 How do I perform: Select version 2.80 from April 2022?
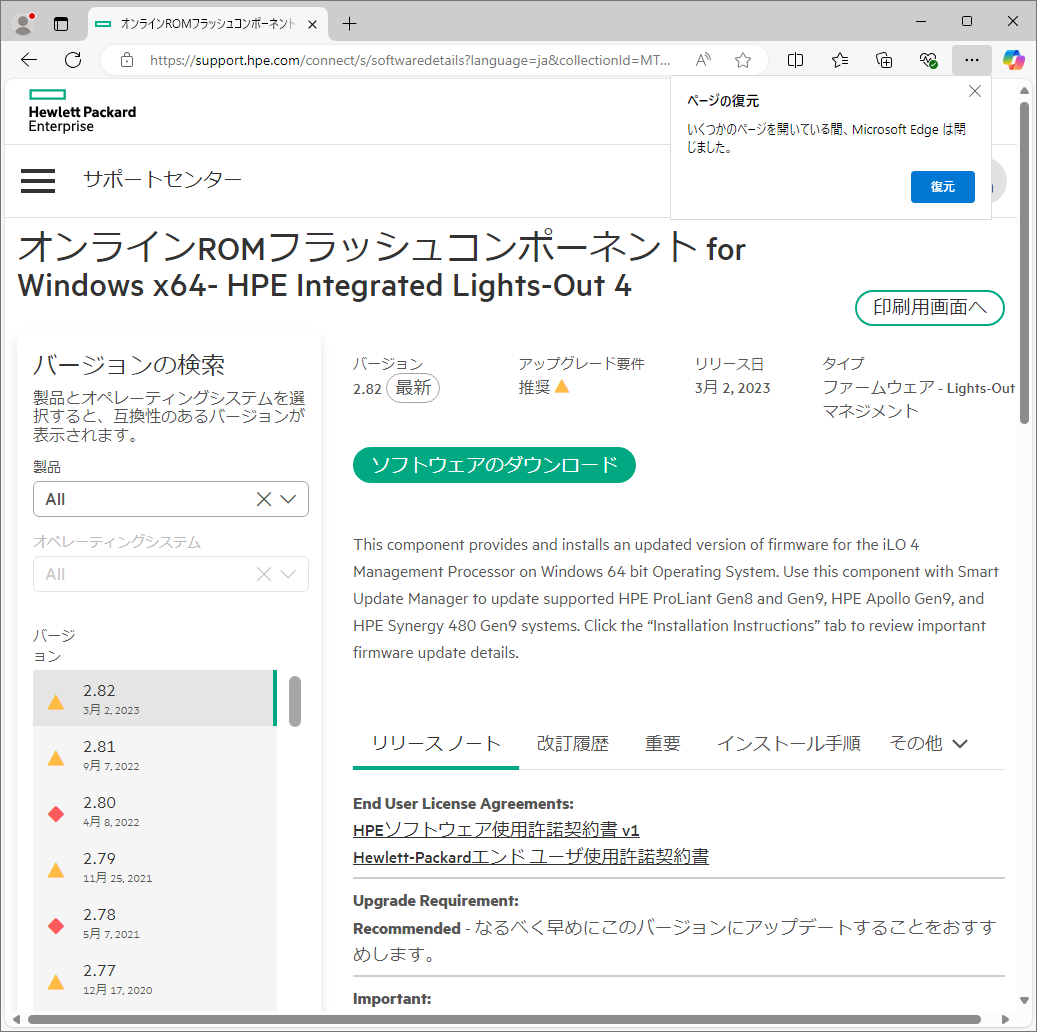click(155, 810)
